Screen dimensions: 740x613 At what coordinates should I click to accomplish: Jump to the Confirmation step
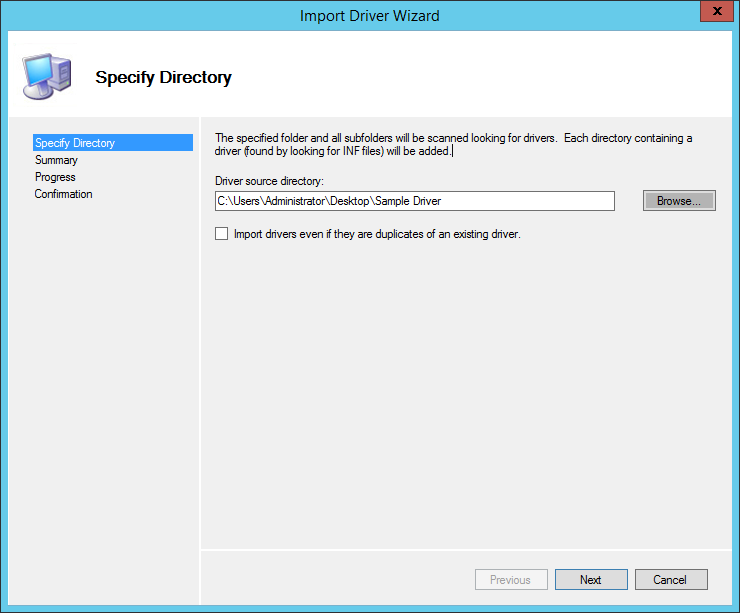tap(63, 194)
